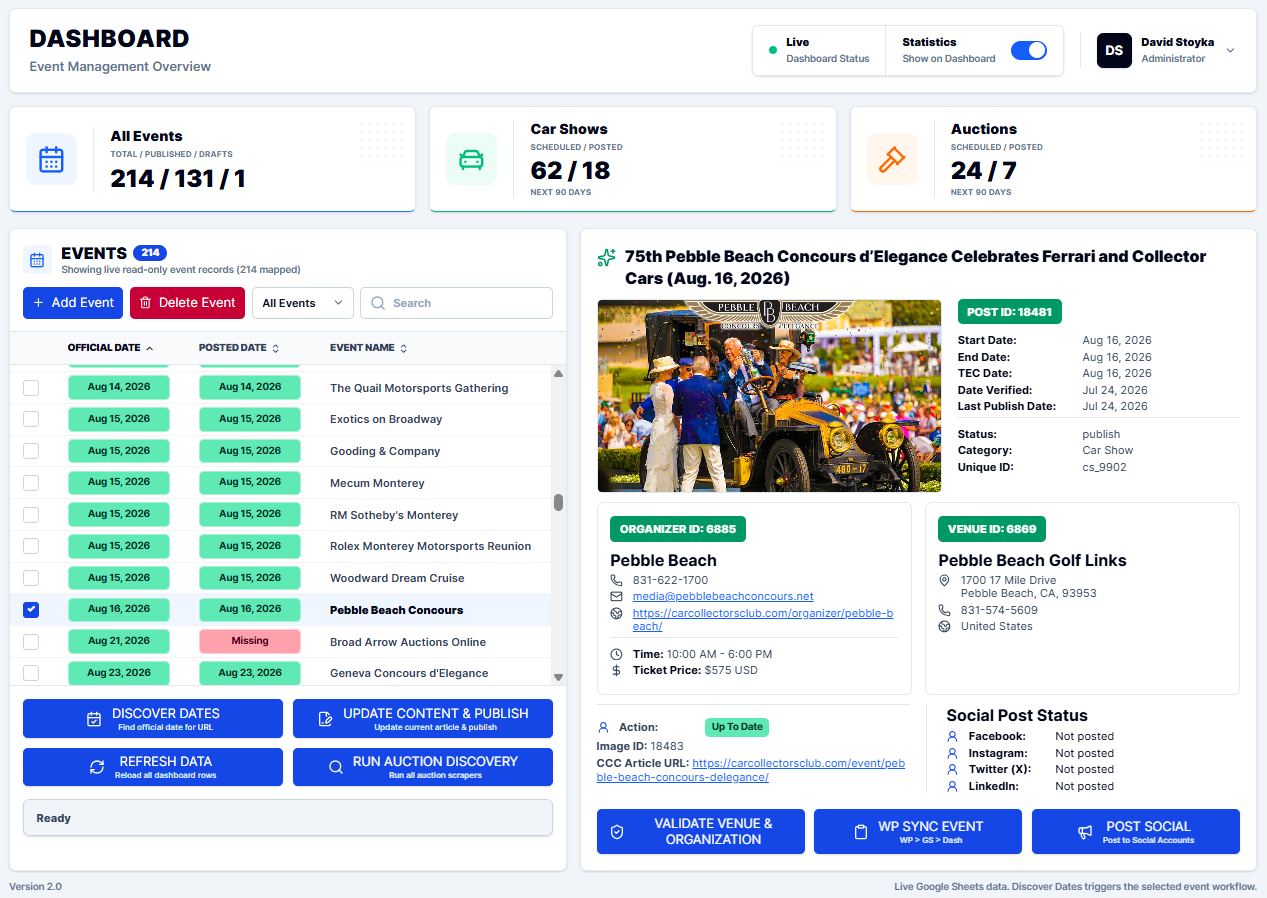Click the Pebble Beach Concours event photo

[x=769, y=396]
